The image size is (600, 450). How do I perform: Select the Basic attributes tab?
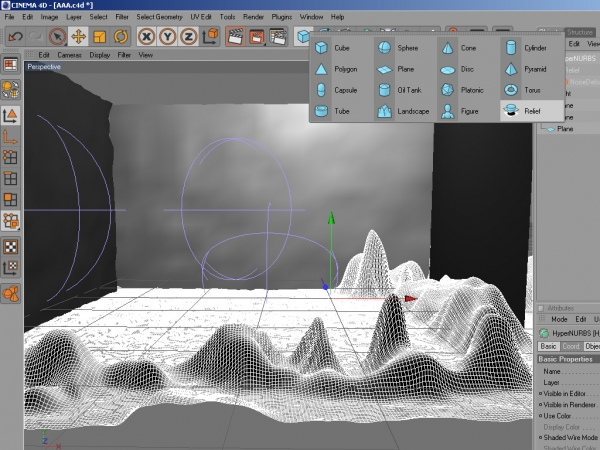548,346
